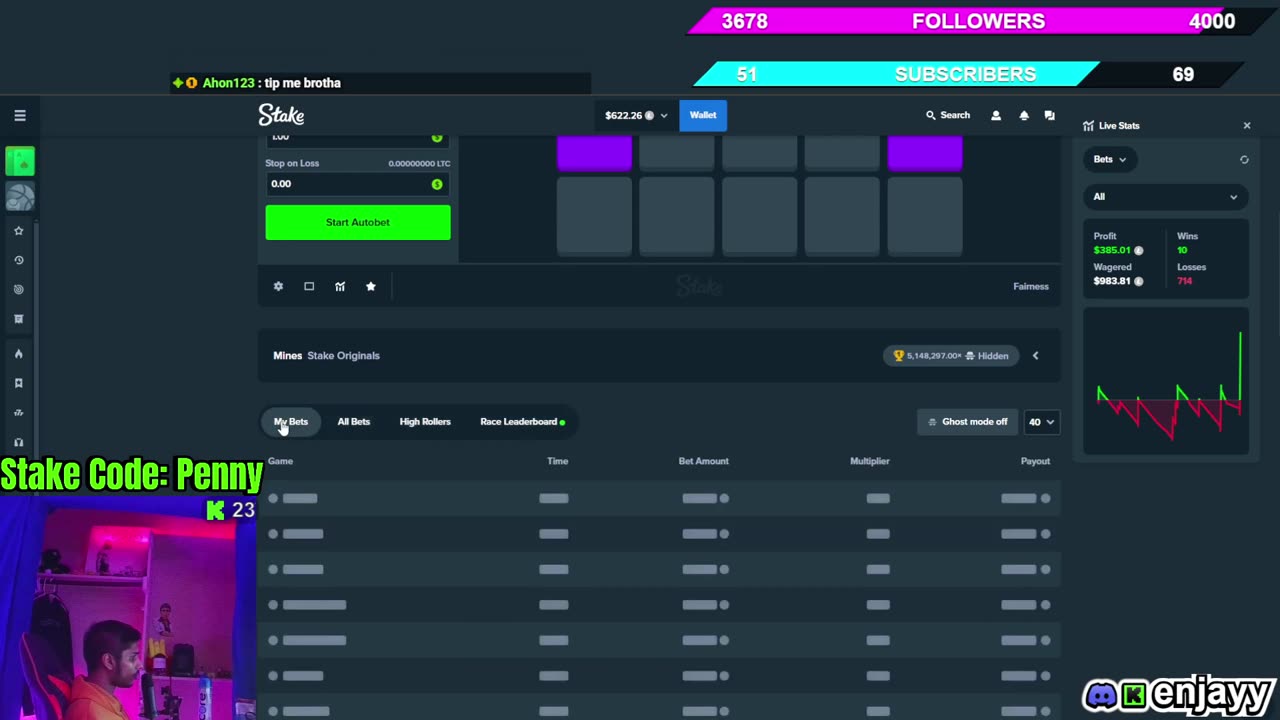Click the Stake Code: Penny overlay text

pyautogui.click(x=131, y=475)
